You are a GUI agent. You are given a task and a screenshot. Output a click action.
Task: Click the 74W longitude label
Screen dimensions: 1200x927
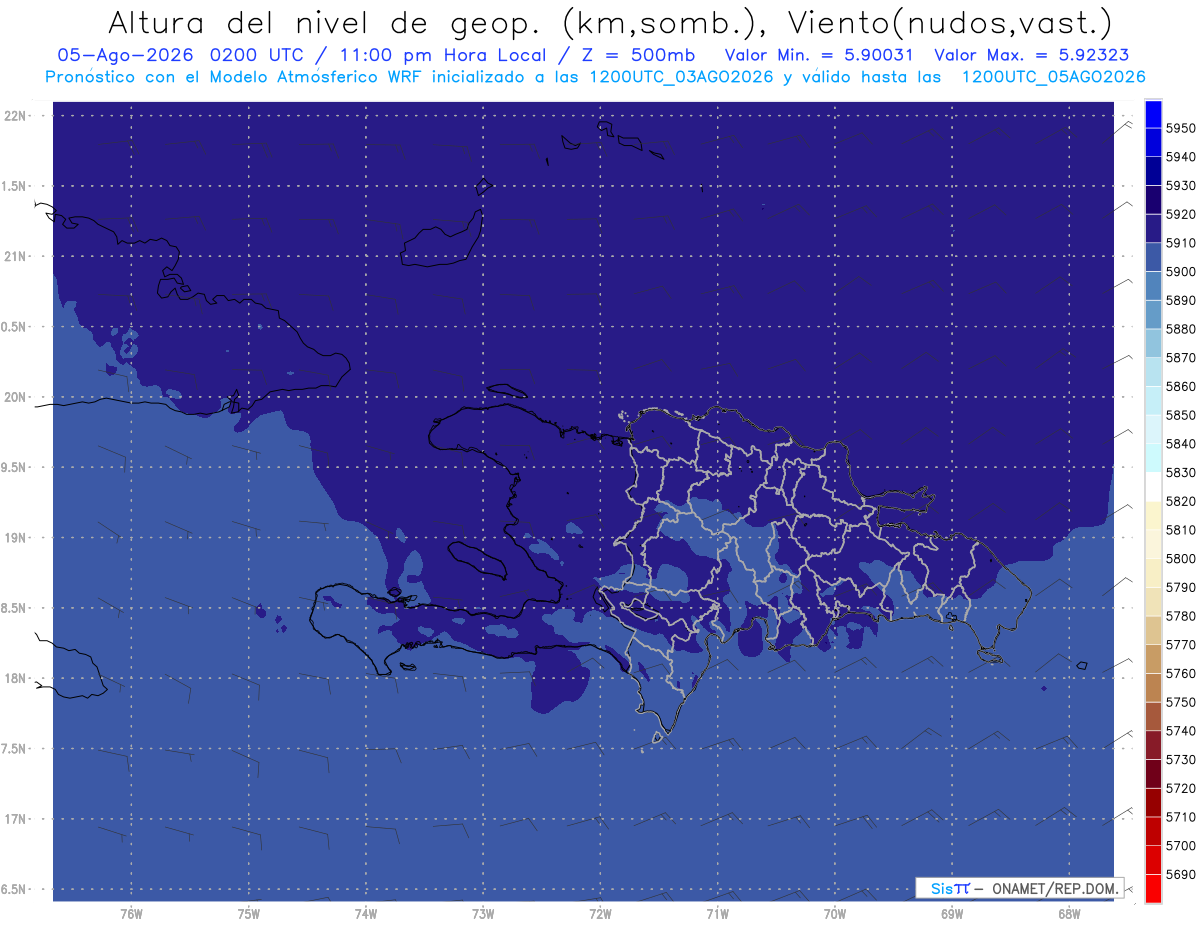[x=366, y=914]
